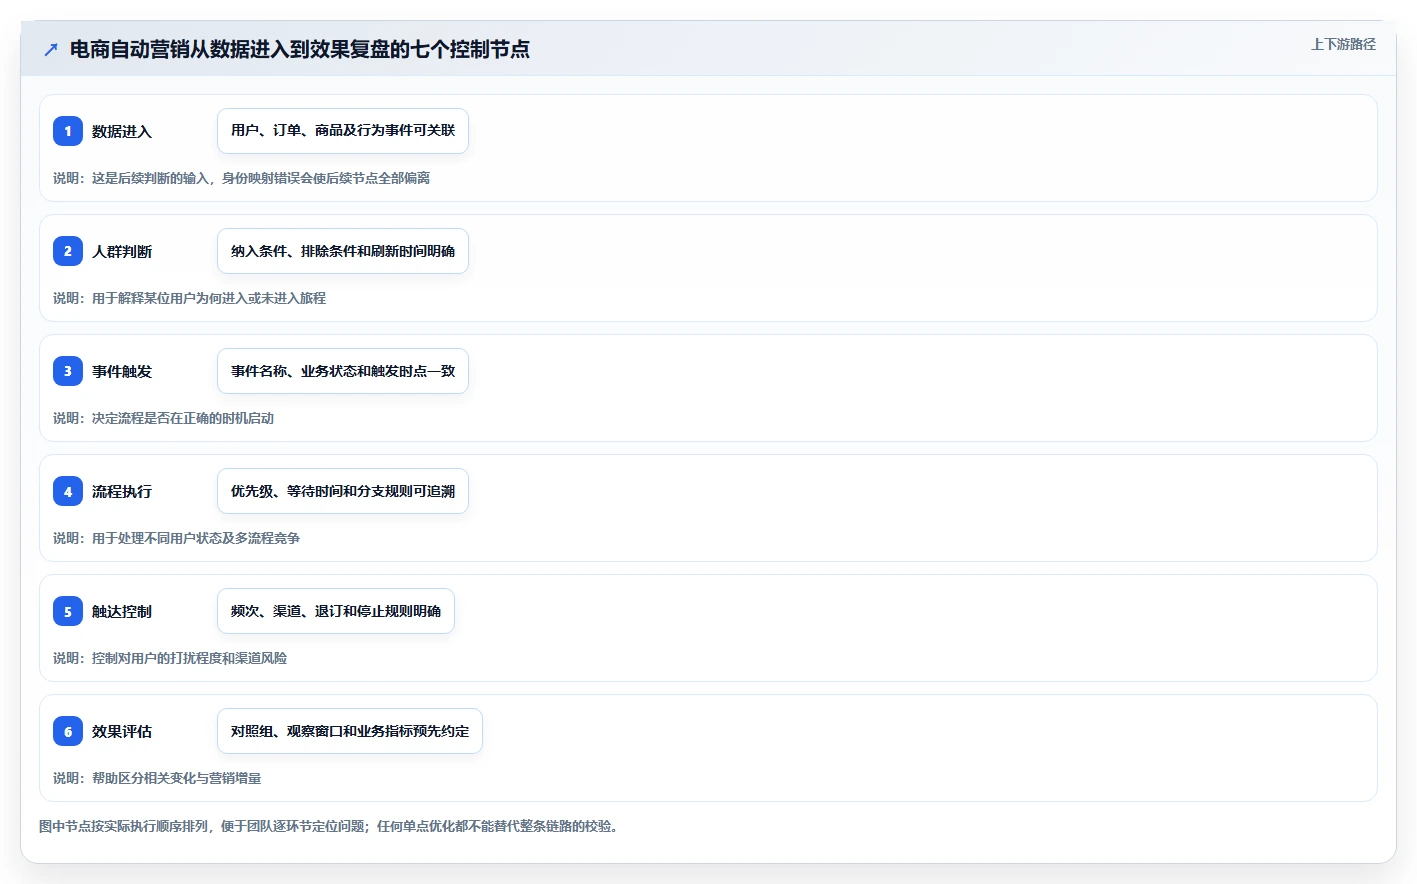
Task: Click the 效果评估 node title
Action: point(122,731)
